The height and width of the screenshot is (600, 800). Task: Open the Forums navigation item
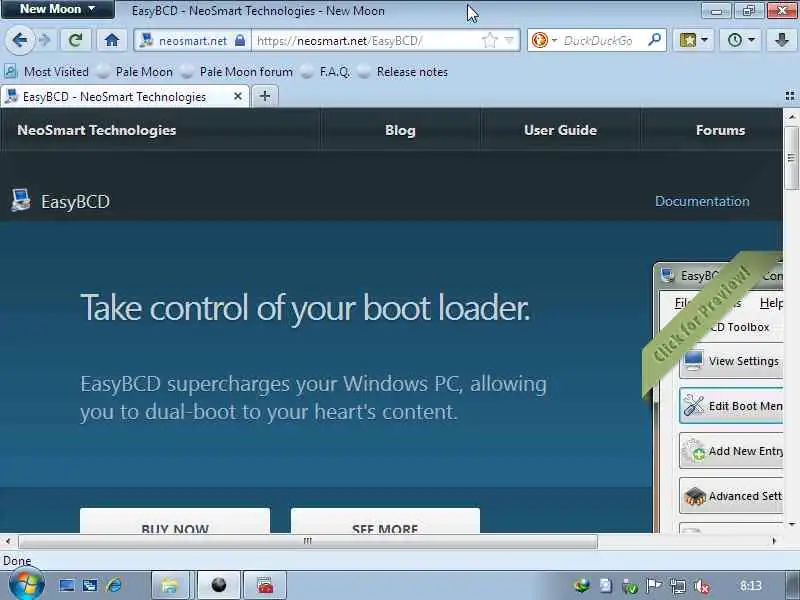click(x=720, y=130)
